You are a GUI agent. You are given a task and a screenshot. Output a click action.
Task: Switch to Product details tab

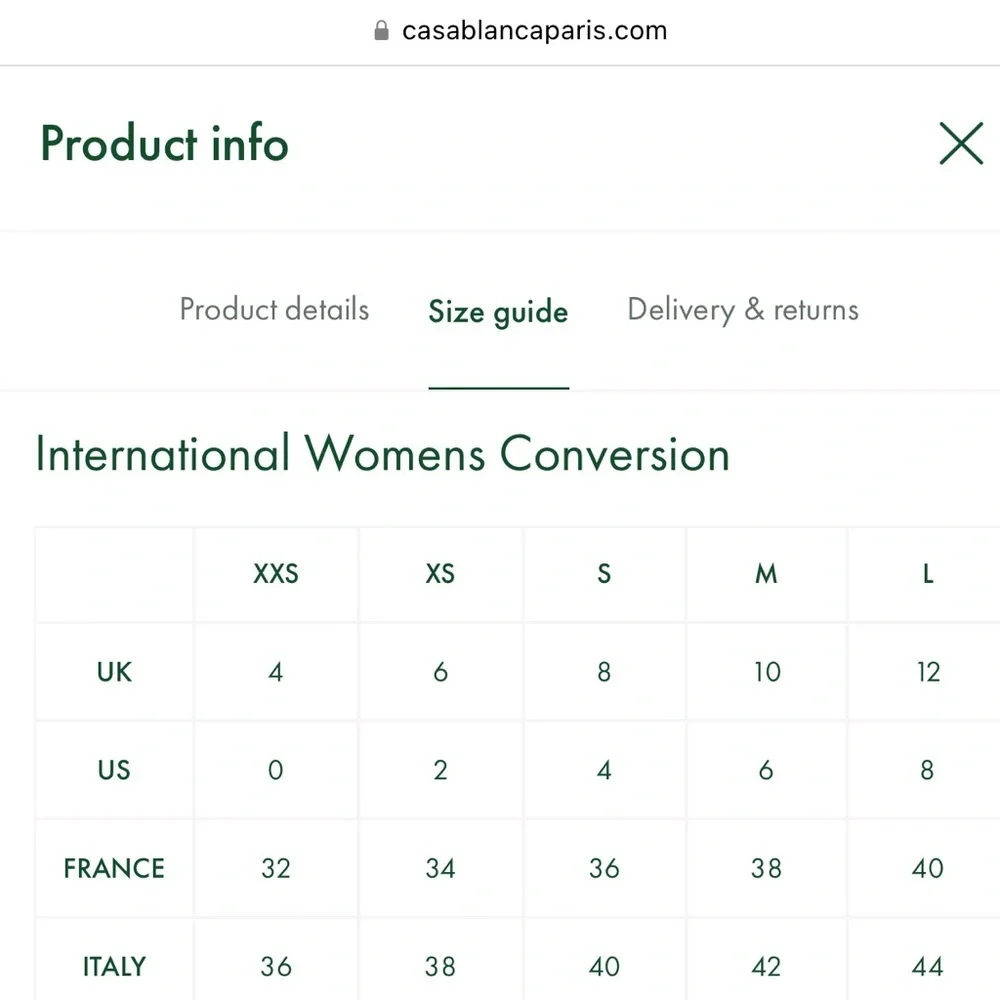[274, 309]
